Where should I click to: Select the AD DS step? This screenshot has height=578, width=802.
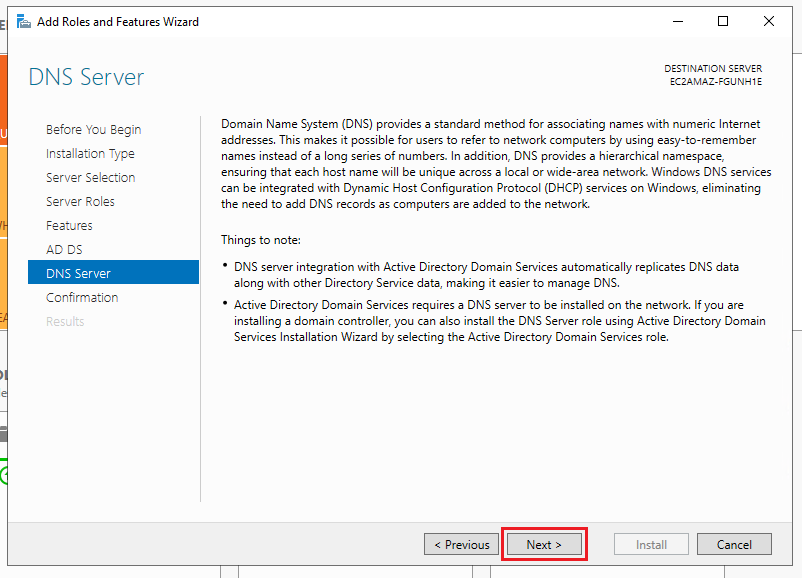64,250
